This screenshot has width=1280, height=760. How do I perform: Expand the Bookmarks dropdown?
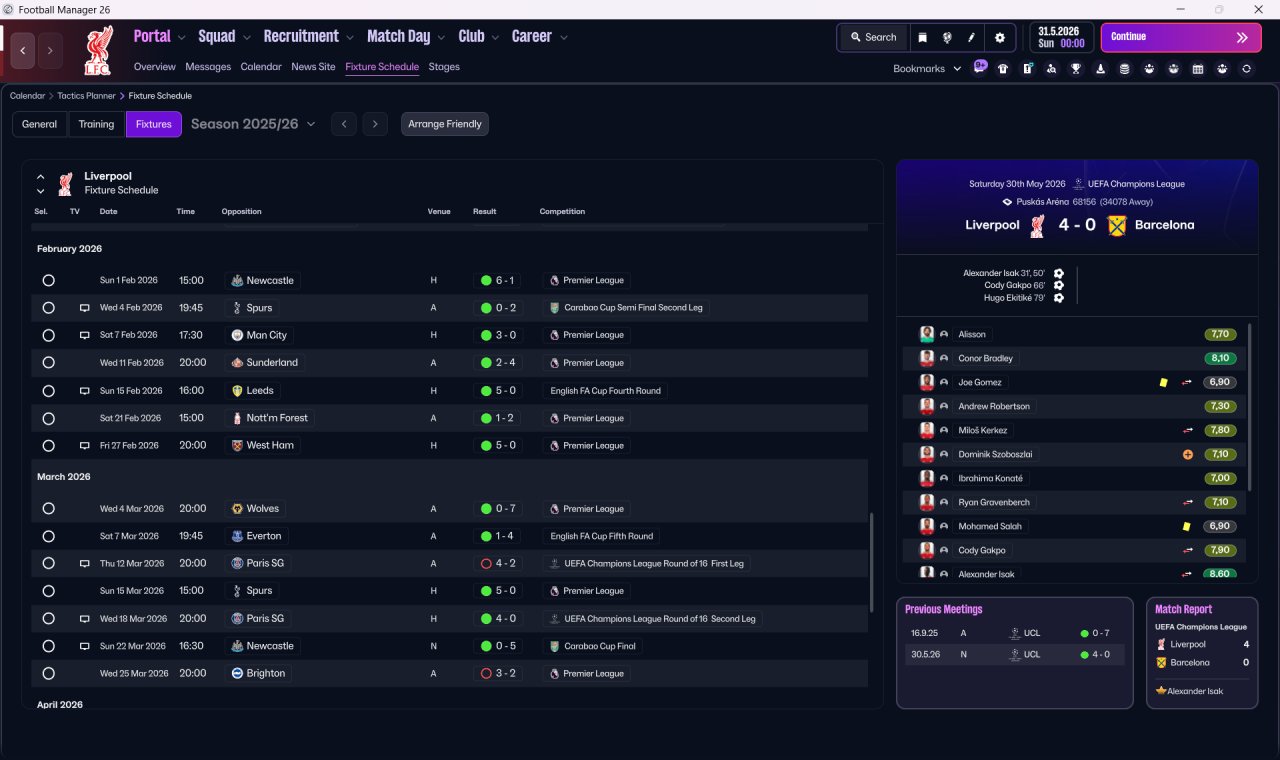(x=927, y=69)
